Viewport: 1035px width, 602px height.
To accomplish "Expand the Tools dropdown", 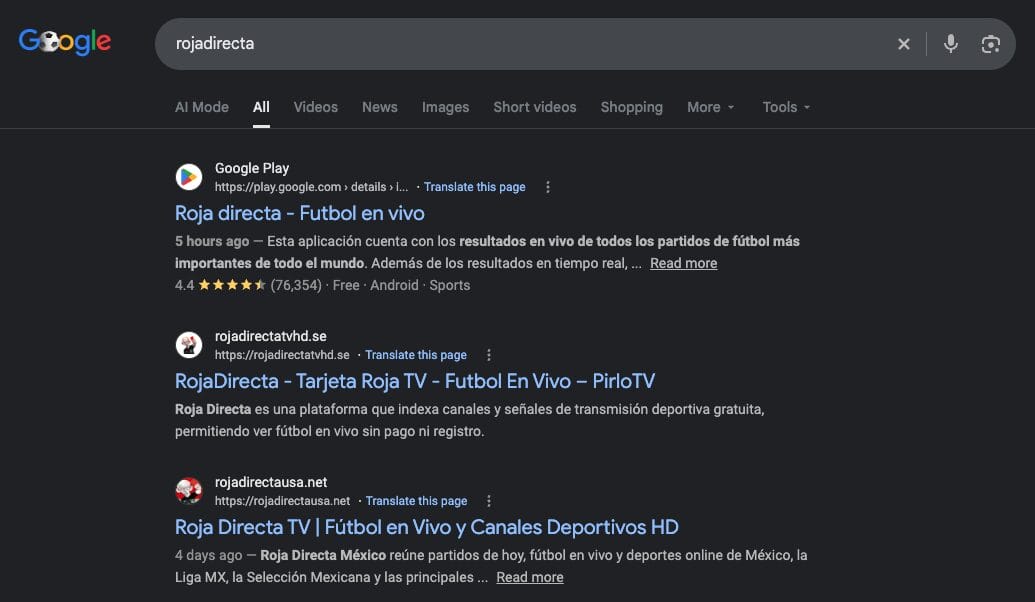I will point(786,107).
